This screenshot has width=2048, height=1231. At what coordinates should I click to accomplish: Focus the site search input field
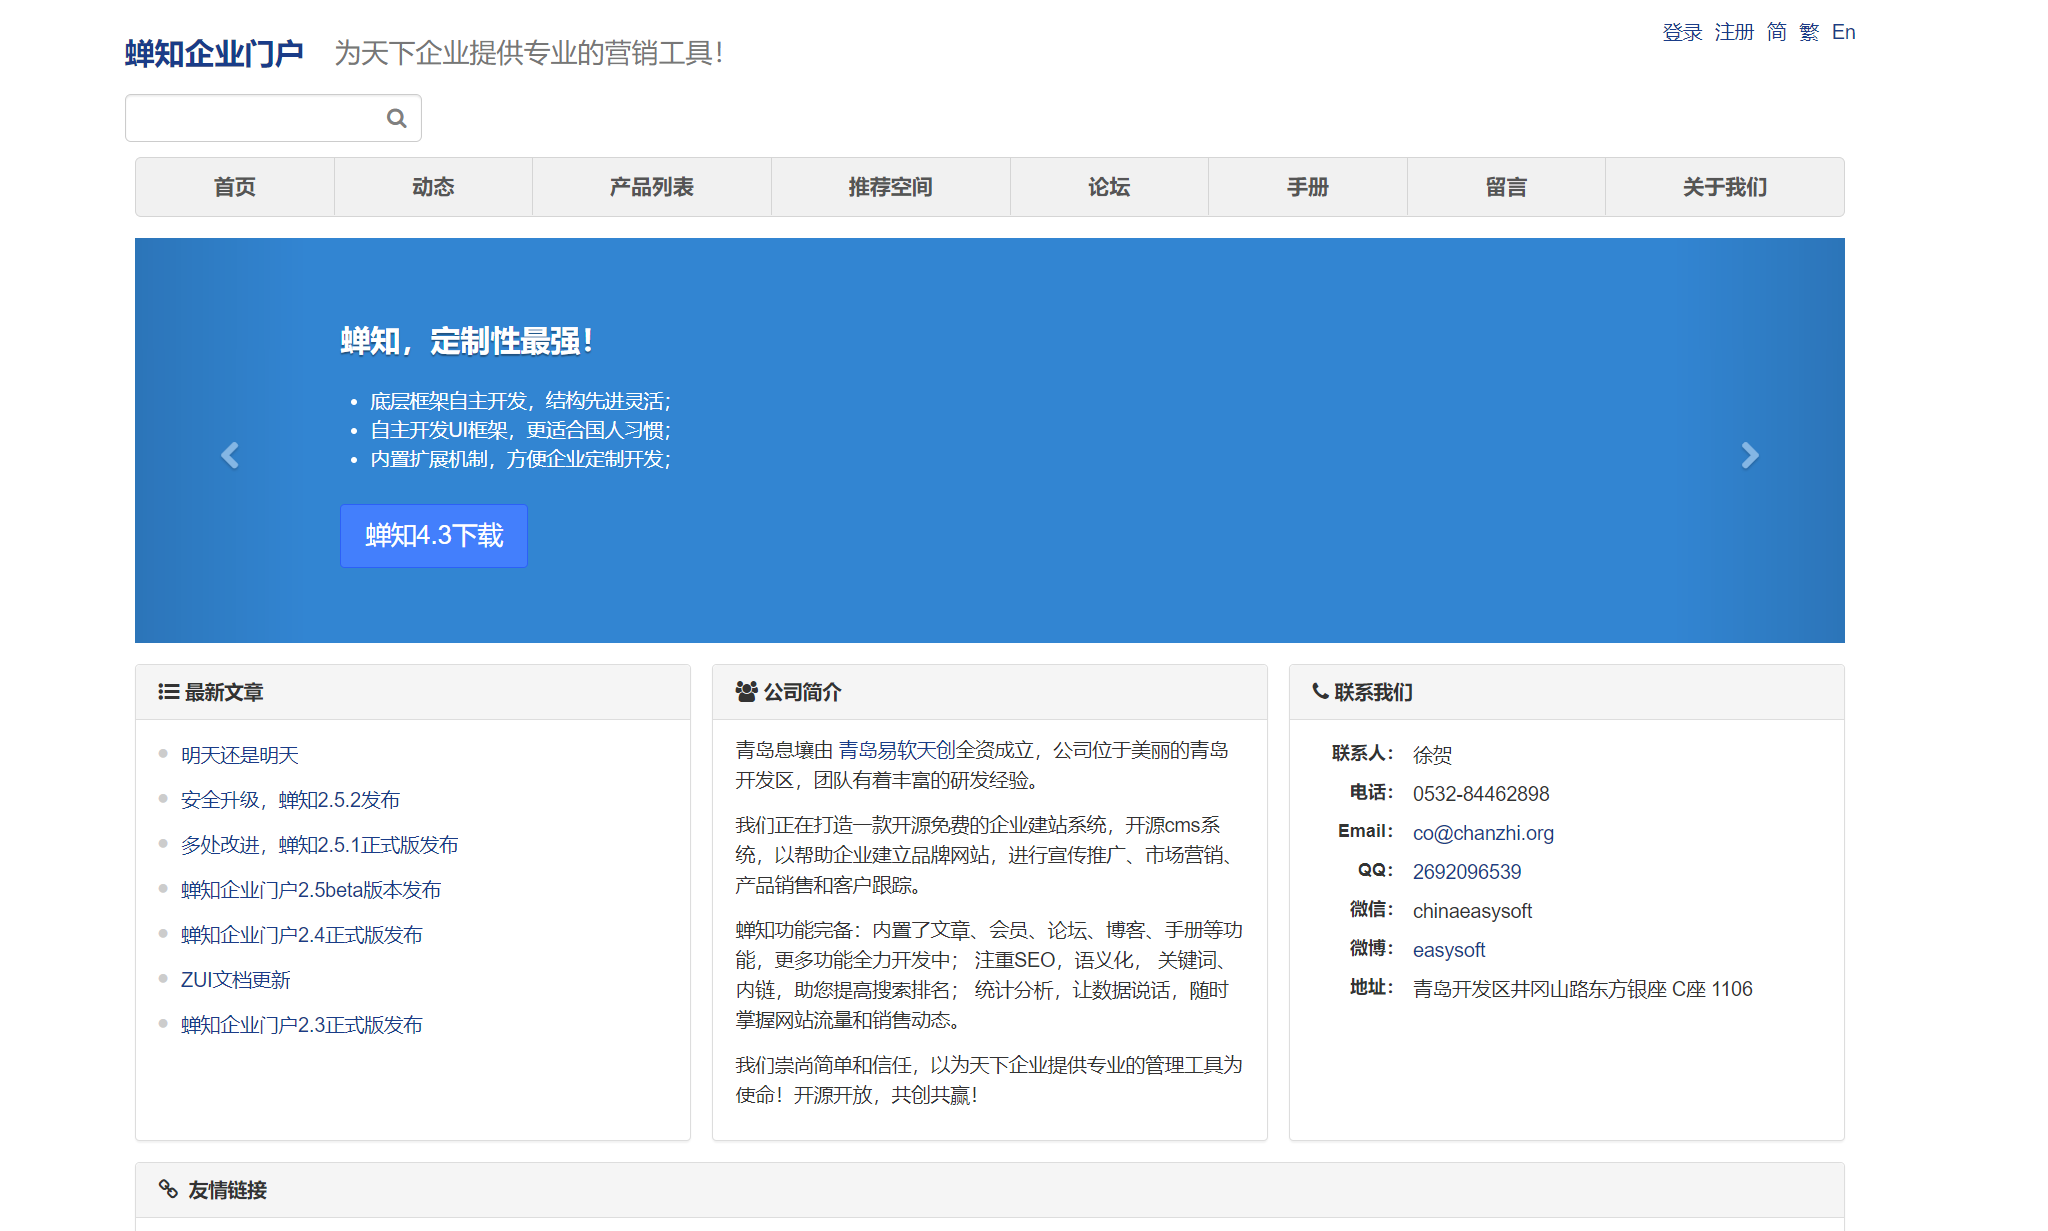[255, 118]
